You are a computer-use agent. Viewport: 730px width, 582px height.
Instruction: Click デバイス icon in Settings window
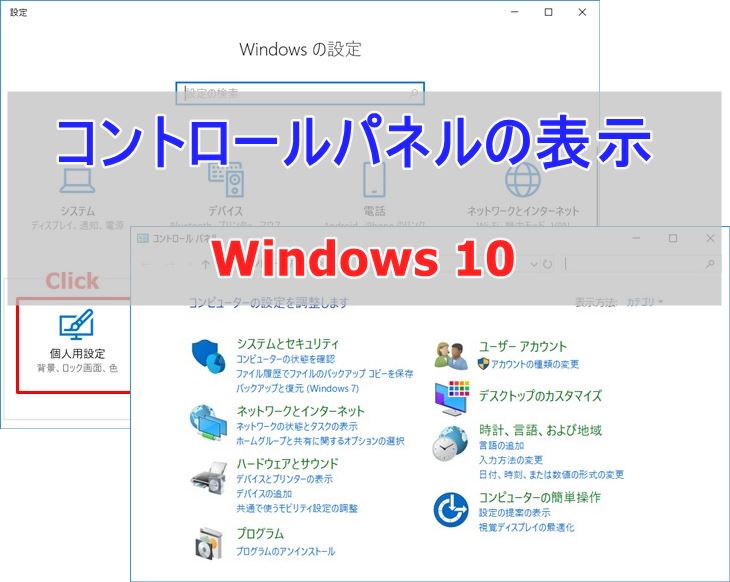pyautogui.click(x=226, y=179)
